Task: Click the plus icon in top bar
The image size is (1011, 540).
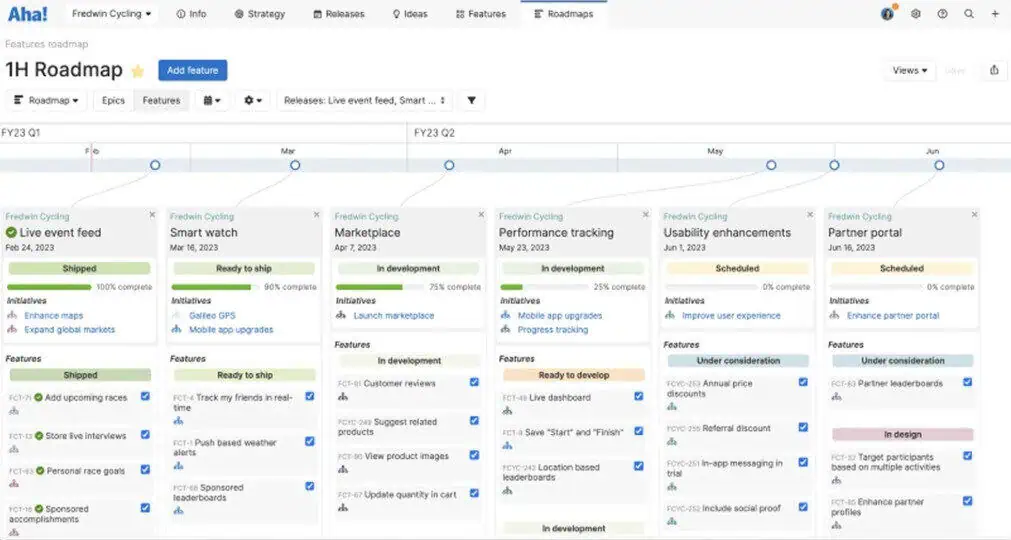Action: pos(995,14)
